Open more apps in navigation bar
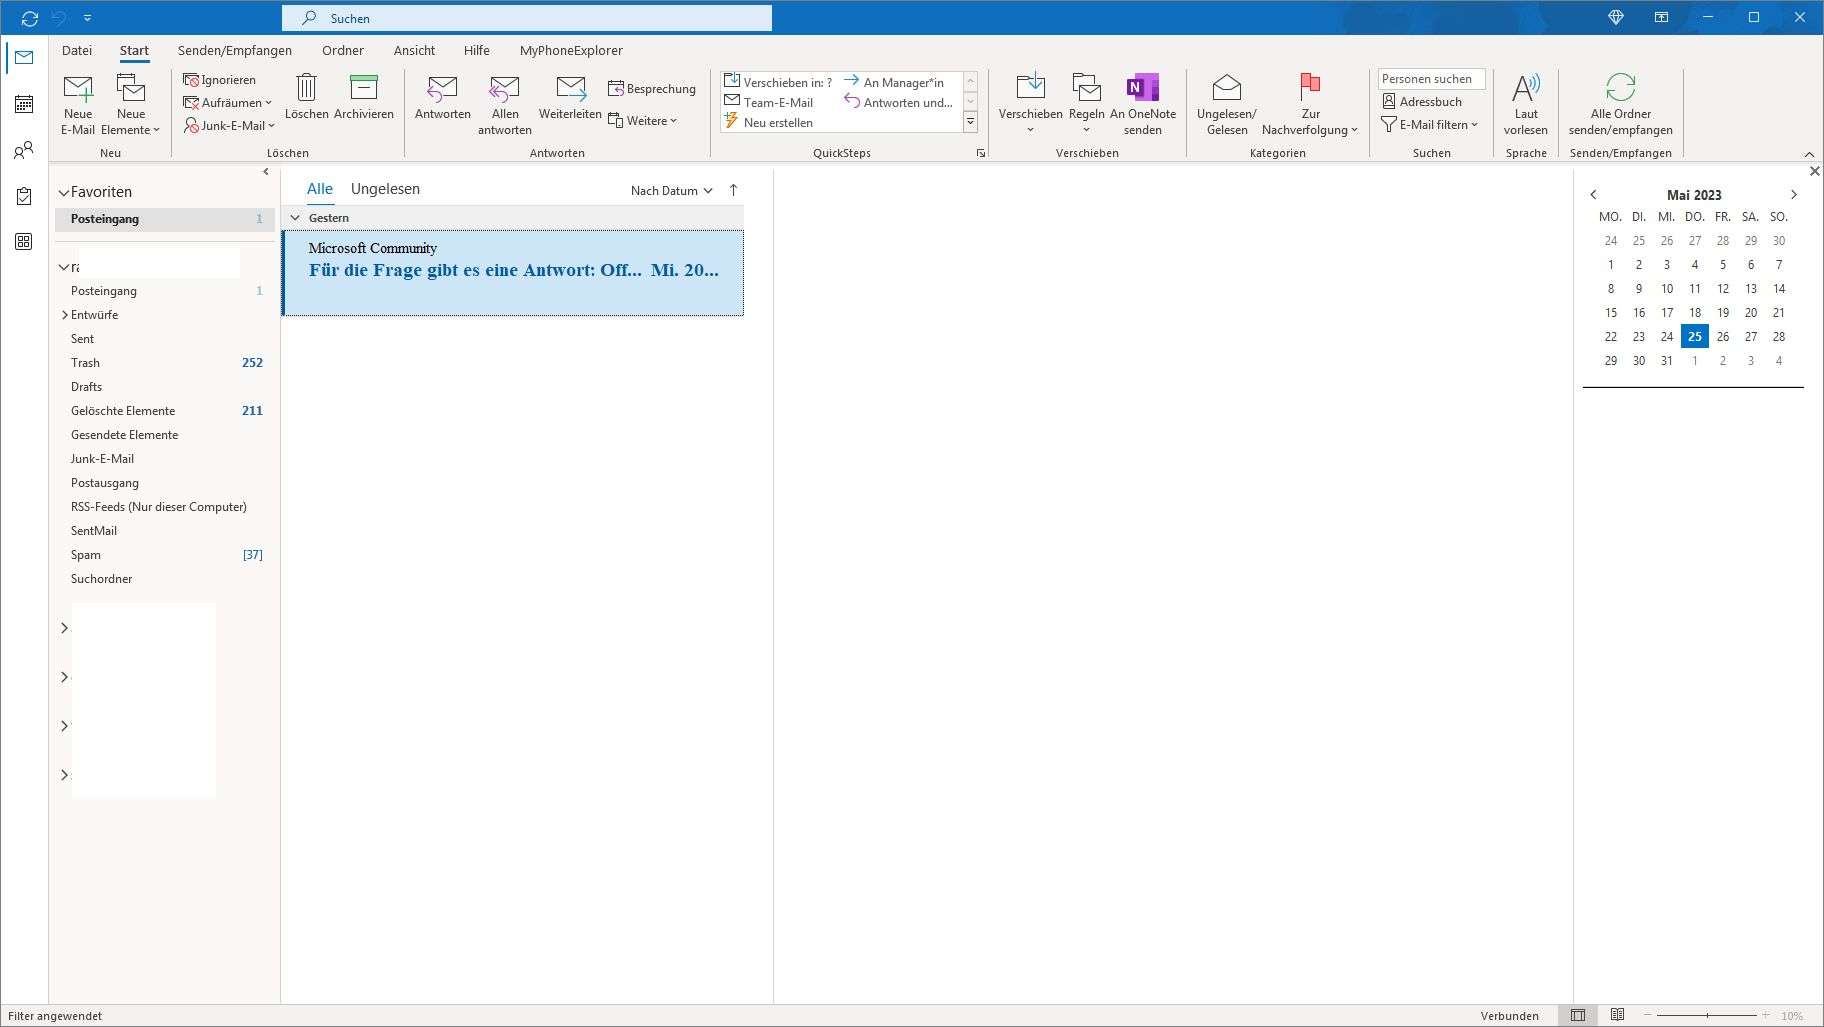This screenshot has width=1824, height=1027. pos(24,242)
